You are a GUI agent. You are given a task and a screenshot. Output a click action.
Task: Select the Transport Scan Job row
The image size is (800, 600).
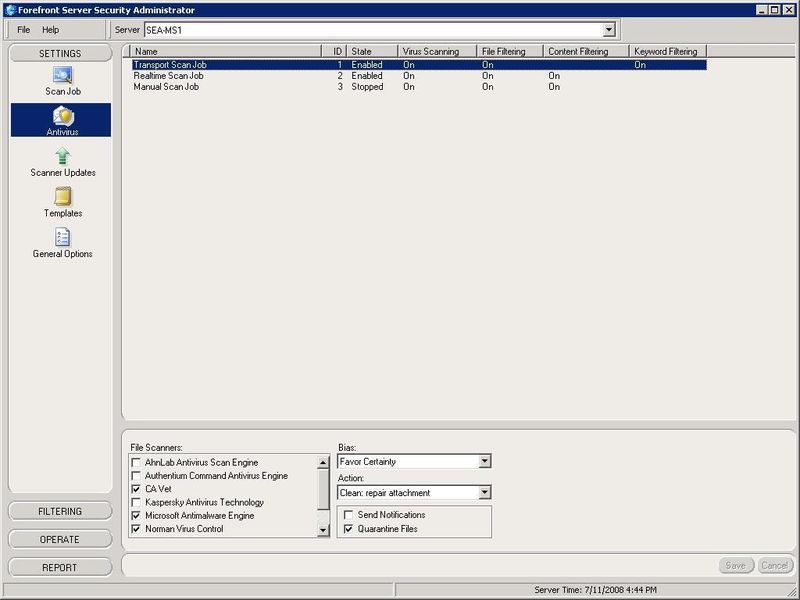coord(419,65)
